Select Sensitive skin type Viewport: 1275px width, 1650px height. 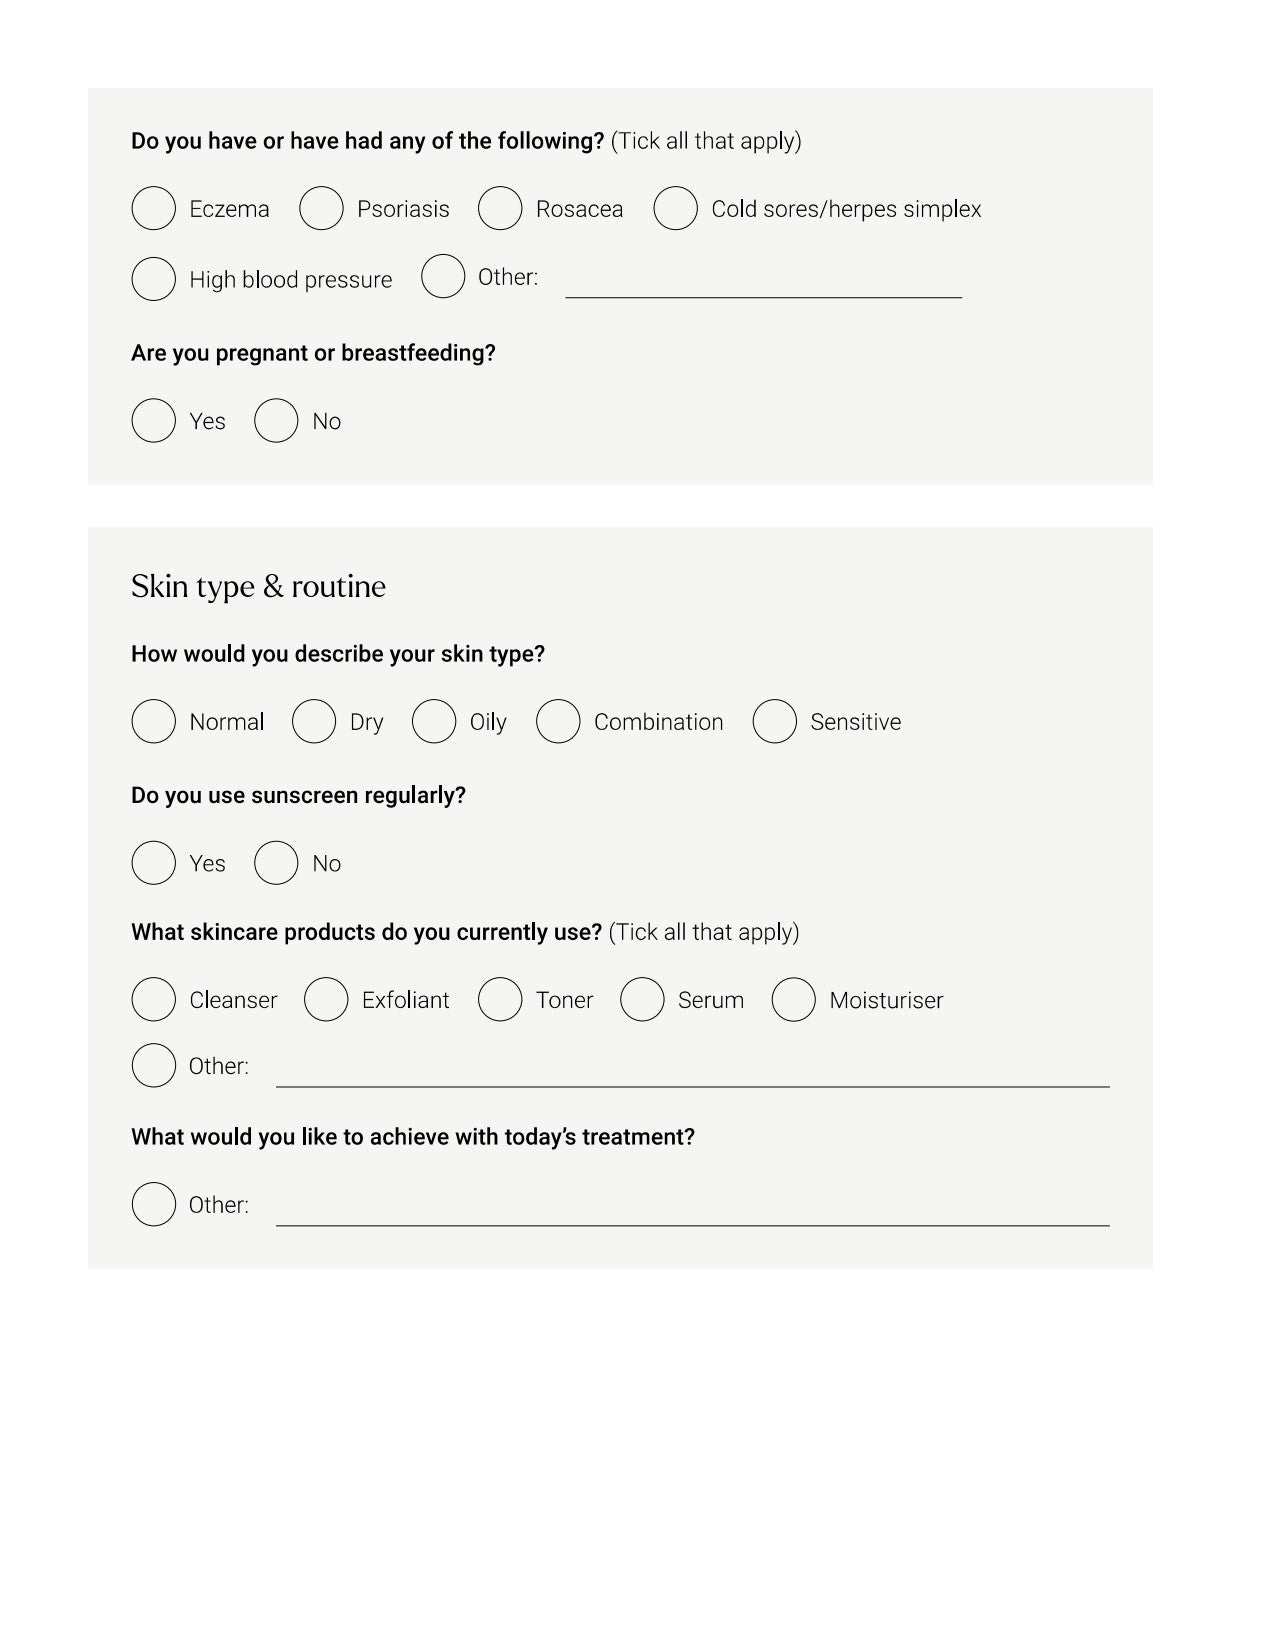(x=774, y=722)
